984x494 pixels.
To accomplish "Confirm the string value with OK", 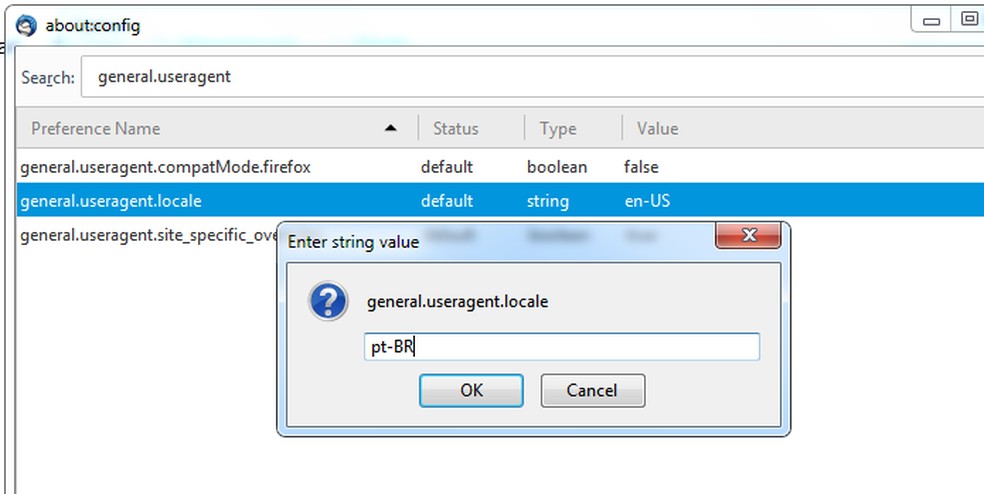I will pyautogui.click(x=471, y=390).
